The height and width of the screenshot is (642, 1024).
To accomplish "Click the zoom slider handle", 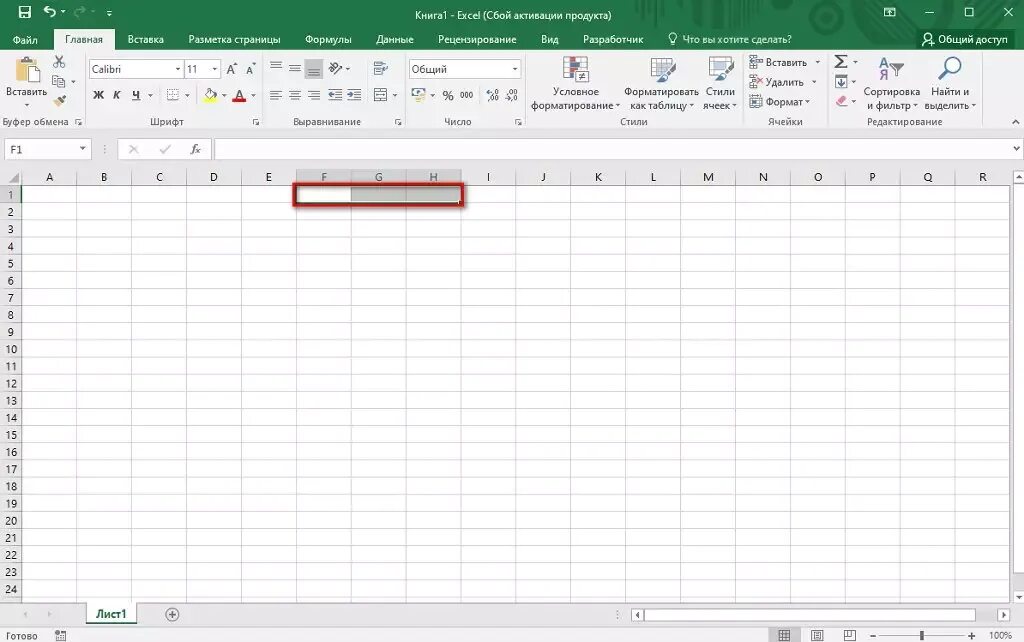I will point(921,635).
